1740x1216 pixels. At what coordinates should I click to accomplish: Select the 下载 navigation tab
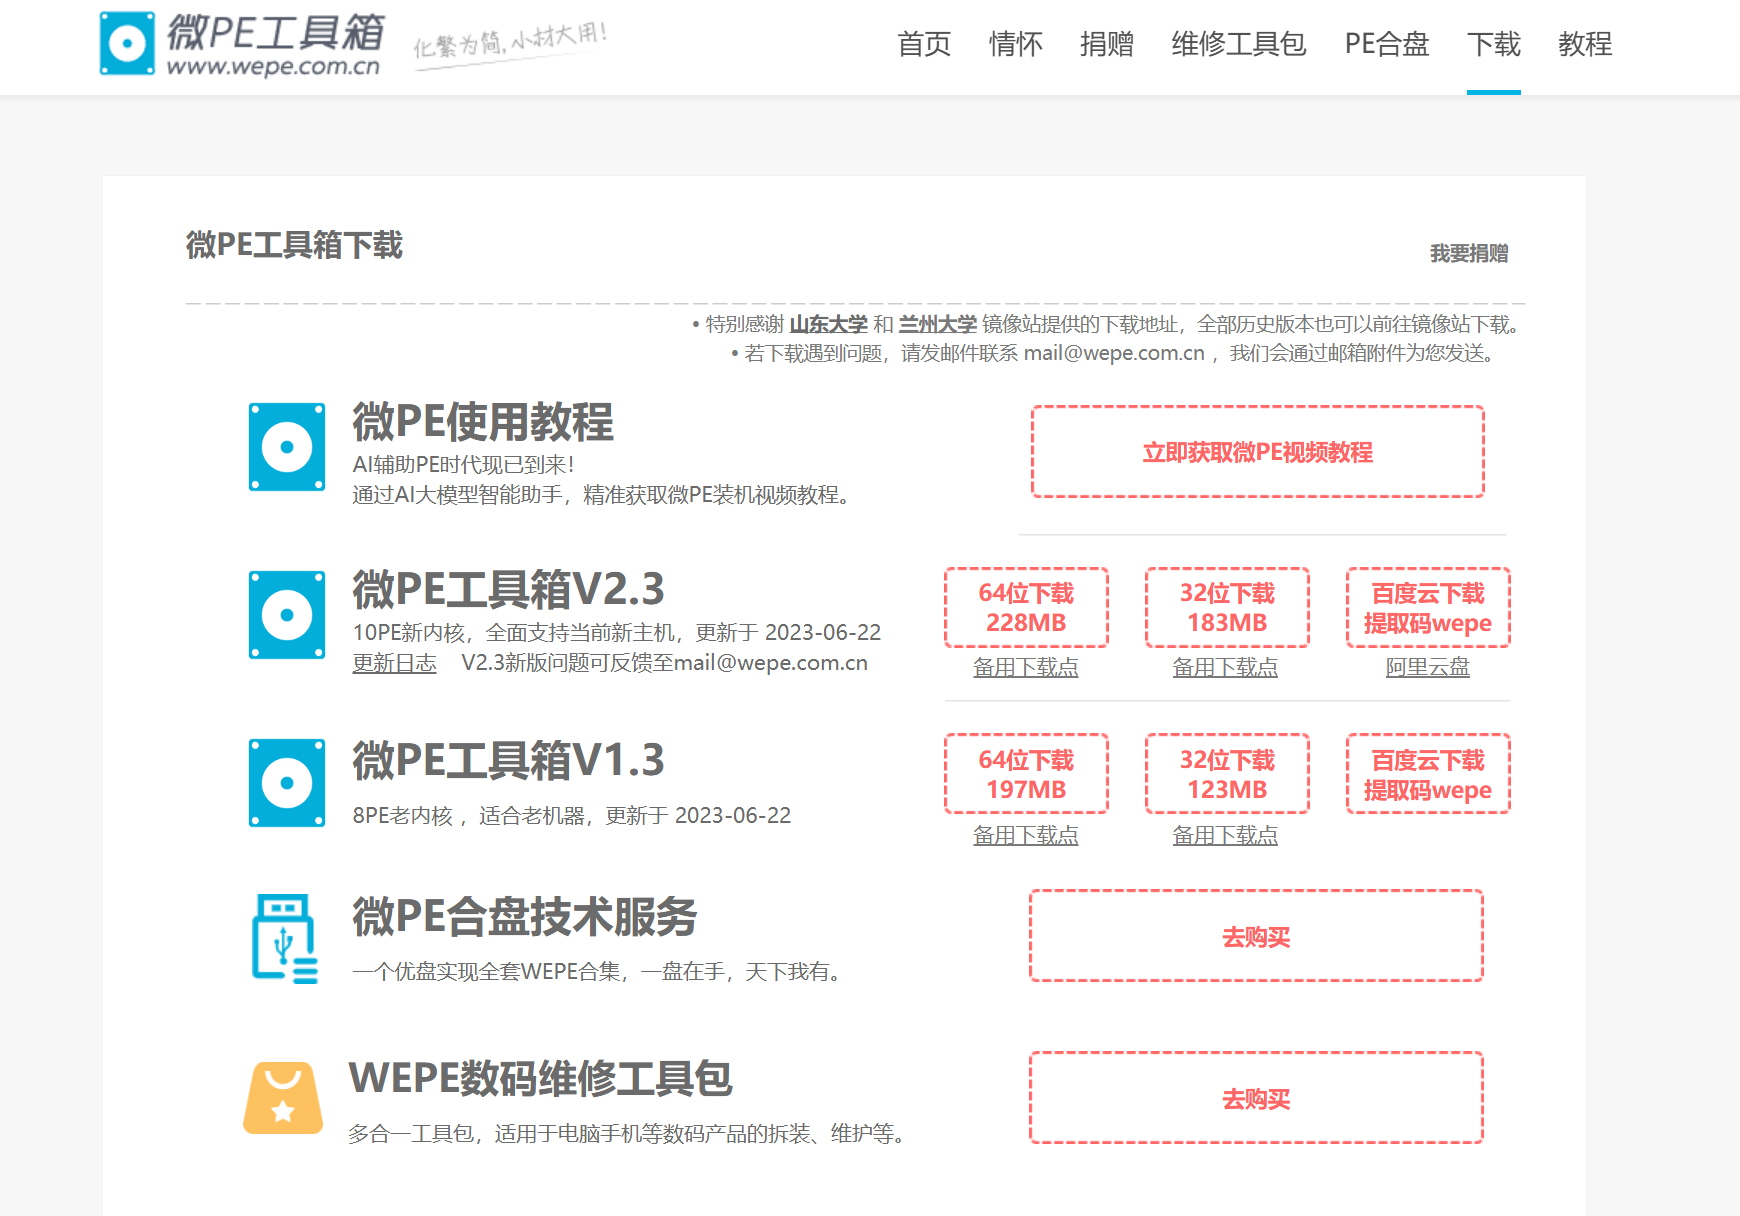coord(1494,44)
